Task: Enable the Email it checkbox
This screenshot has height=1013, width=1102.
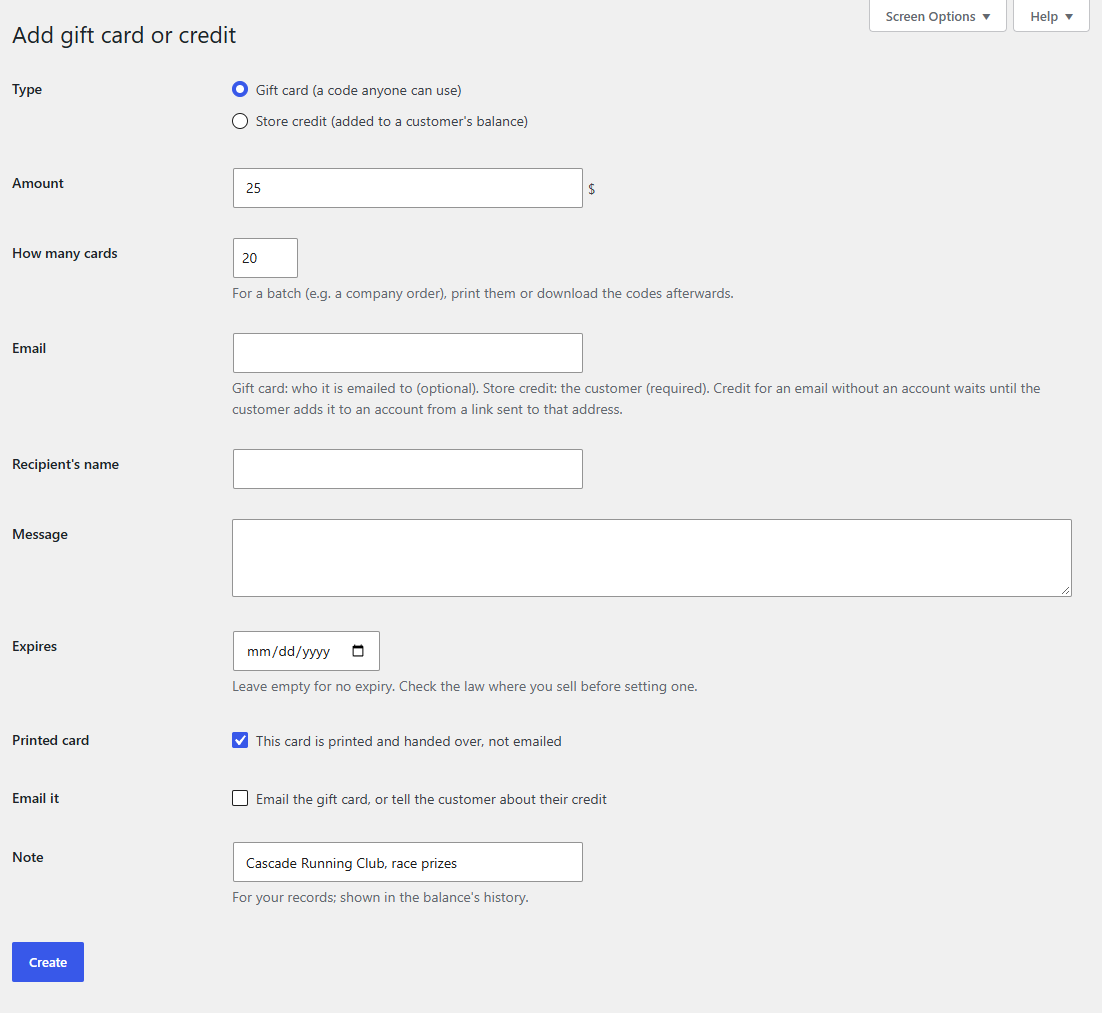Action: [240, 798]
